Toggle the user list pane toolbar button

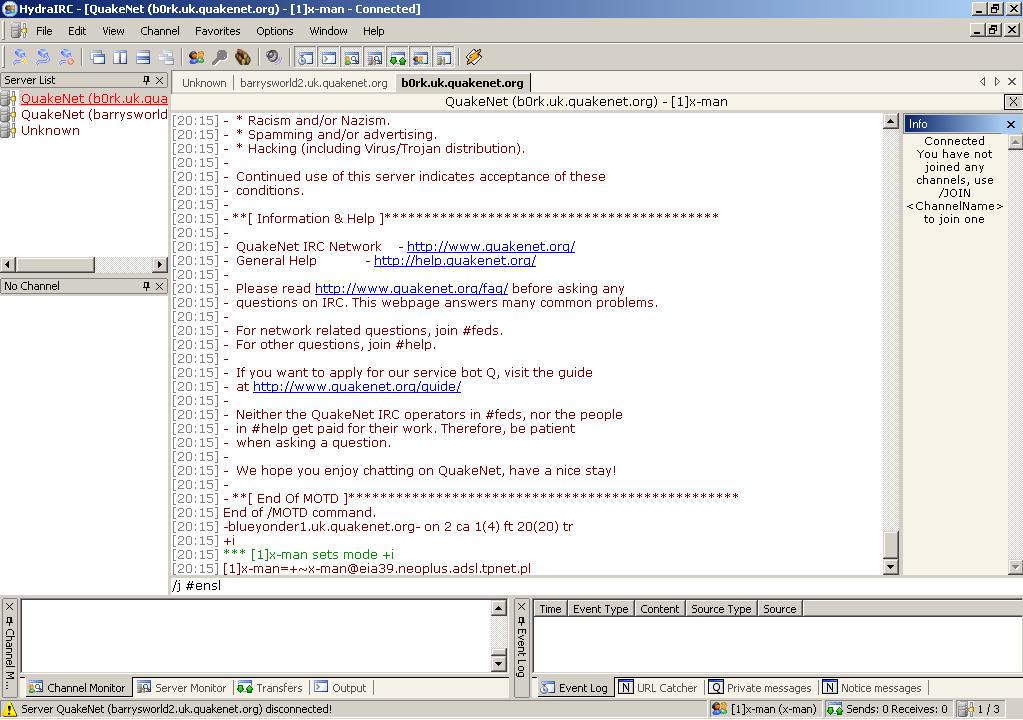420,57
